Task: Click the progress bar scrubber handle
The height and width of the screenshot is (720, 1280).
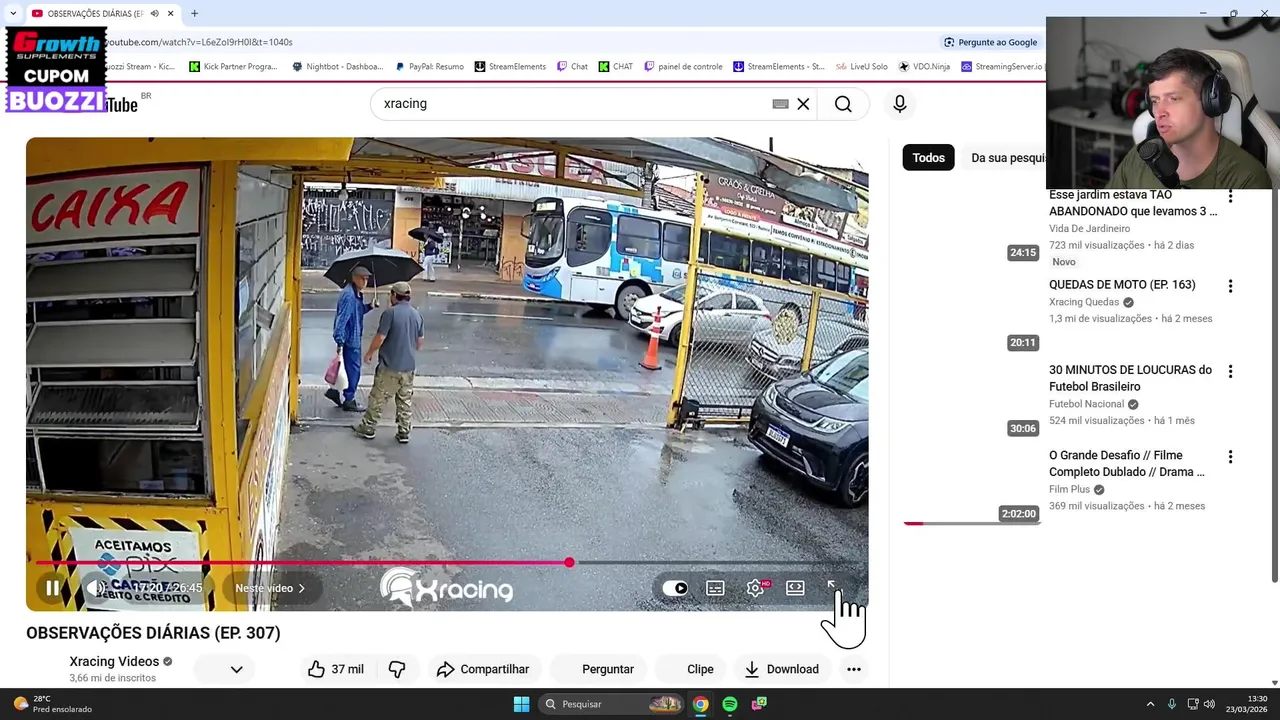Action: pos(569,563)
